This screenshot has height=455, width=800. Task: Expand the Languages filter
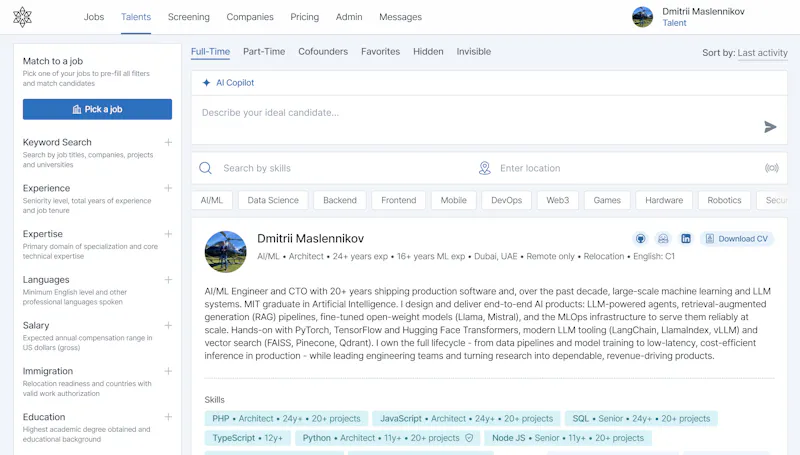tap(168, 280)
